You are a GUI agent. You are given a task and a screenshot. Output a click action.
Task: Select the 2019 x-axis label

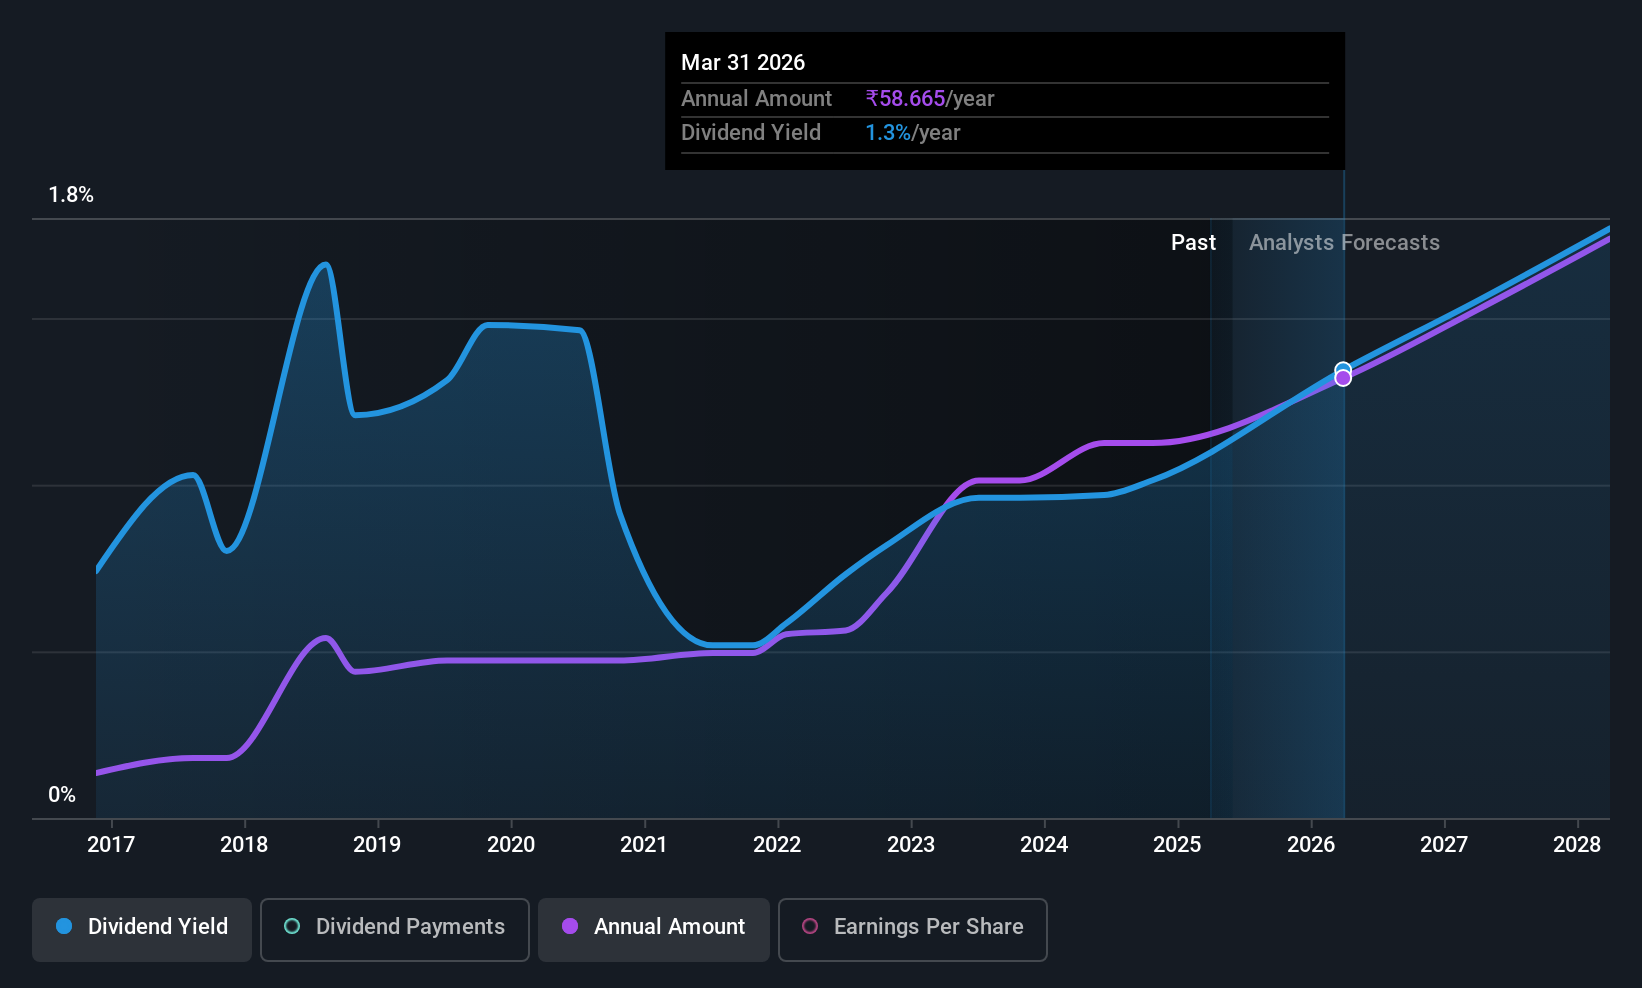[377, 845]
